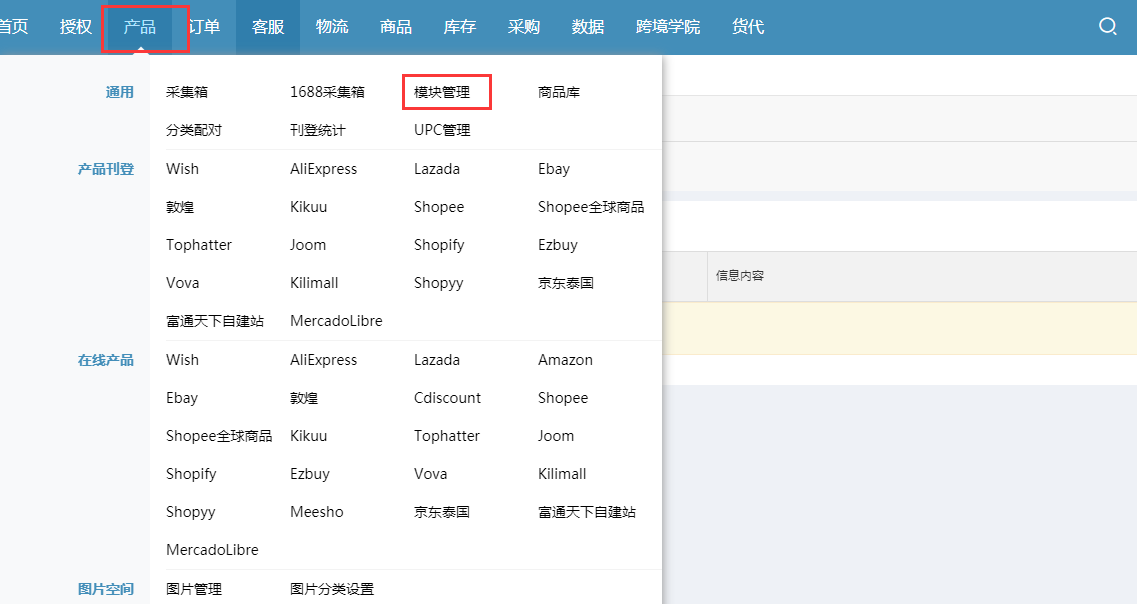Image resolution: width=1137 pixels, height=604 pixels.
Task: Select Vova under 产品刊登
Action: click(x=182, y=284)
